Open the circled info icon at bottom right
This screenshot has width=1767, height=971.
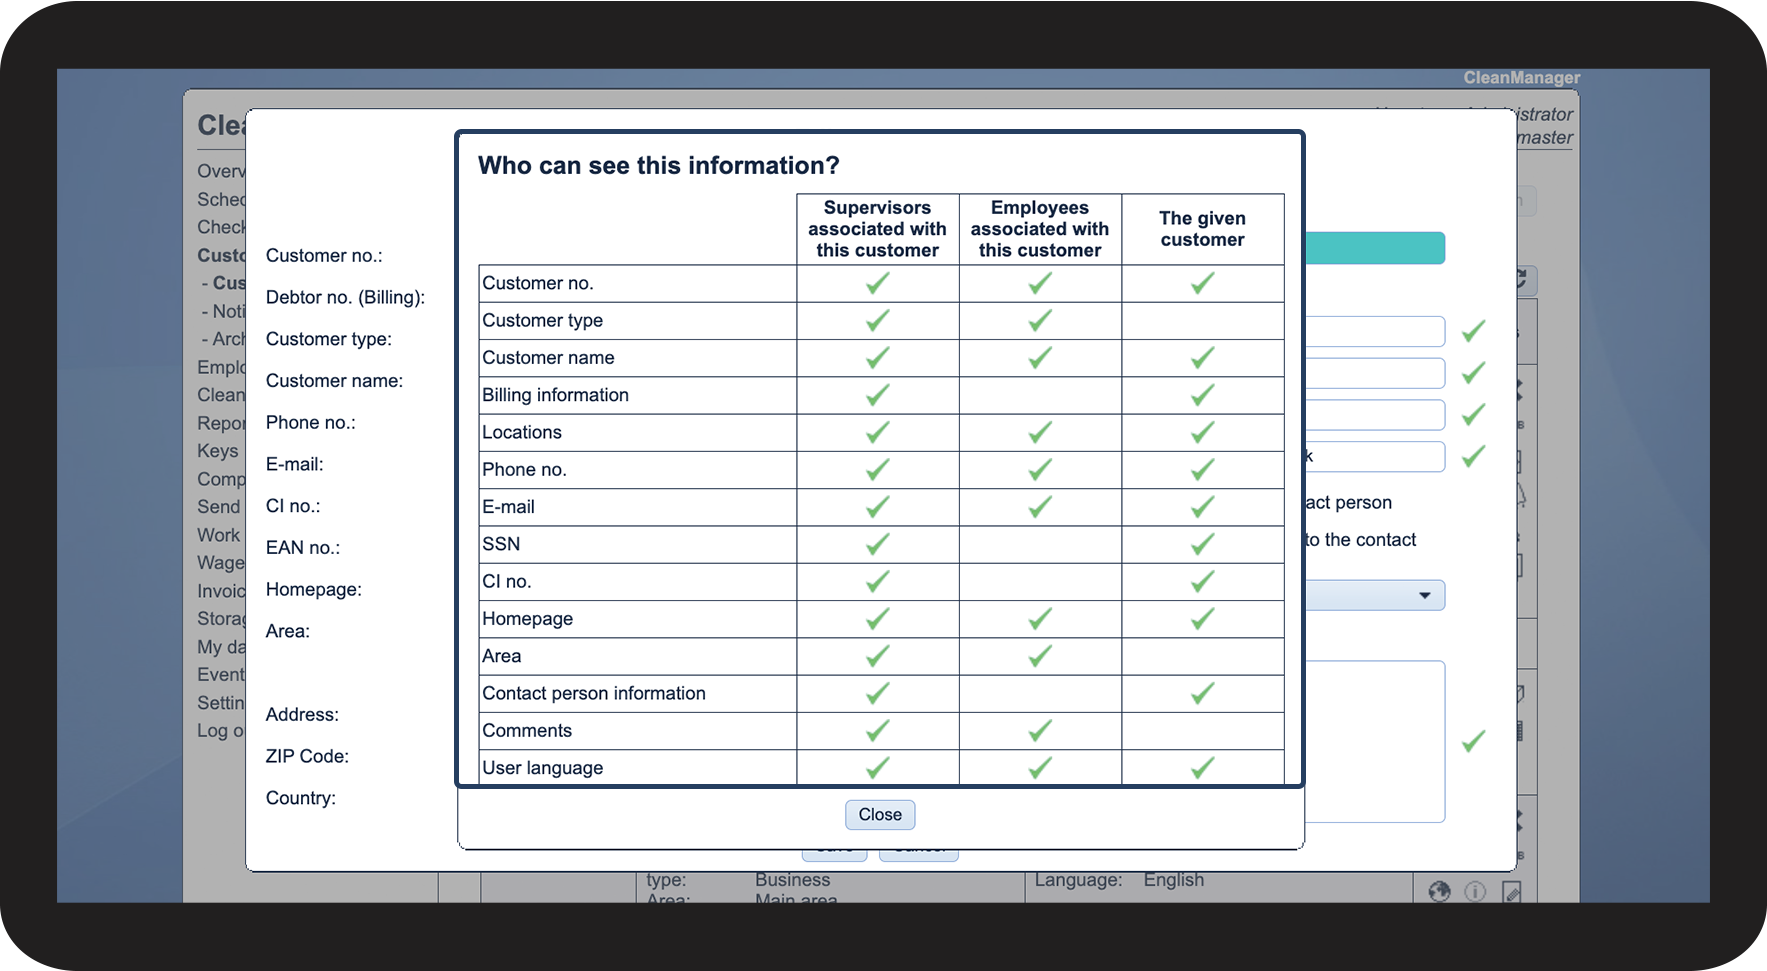1475,891
